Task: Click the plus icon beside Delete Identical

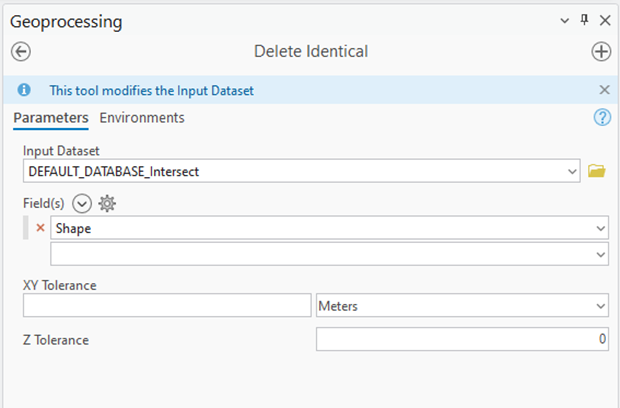Action: [601, 52]
